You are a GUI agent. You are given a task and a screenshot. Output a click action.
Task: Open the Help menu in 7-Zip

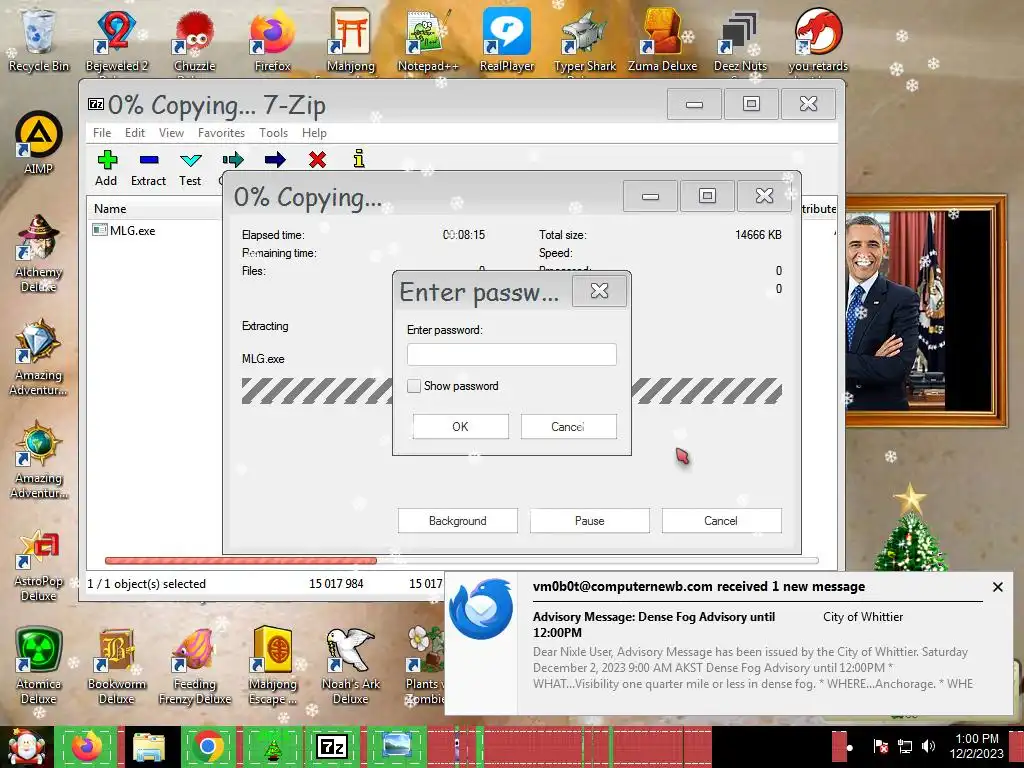pos(314,133)
